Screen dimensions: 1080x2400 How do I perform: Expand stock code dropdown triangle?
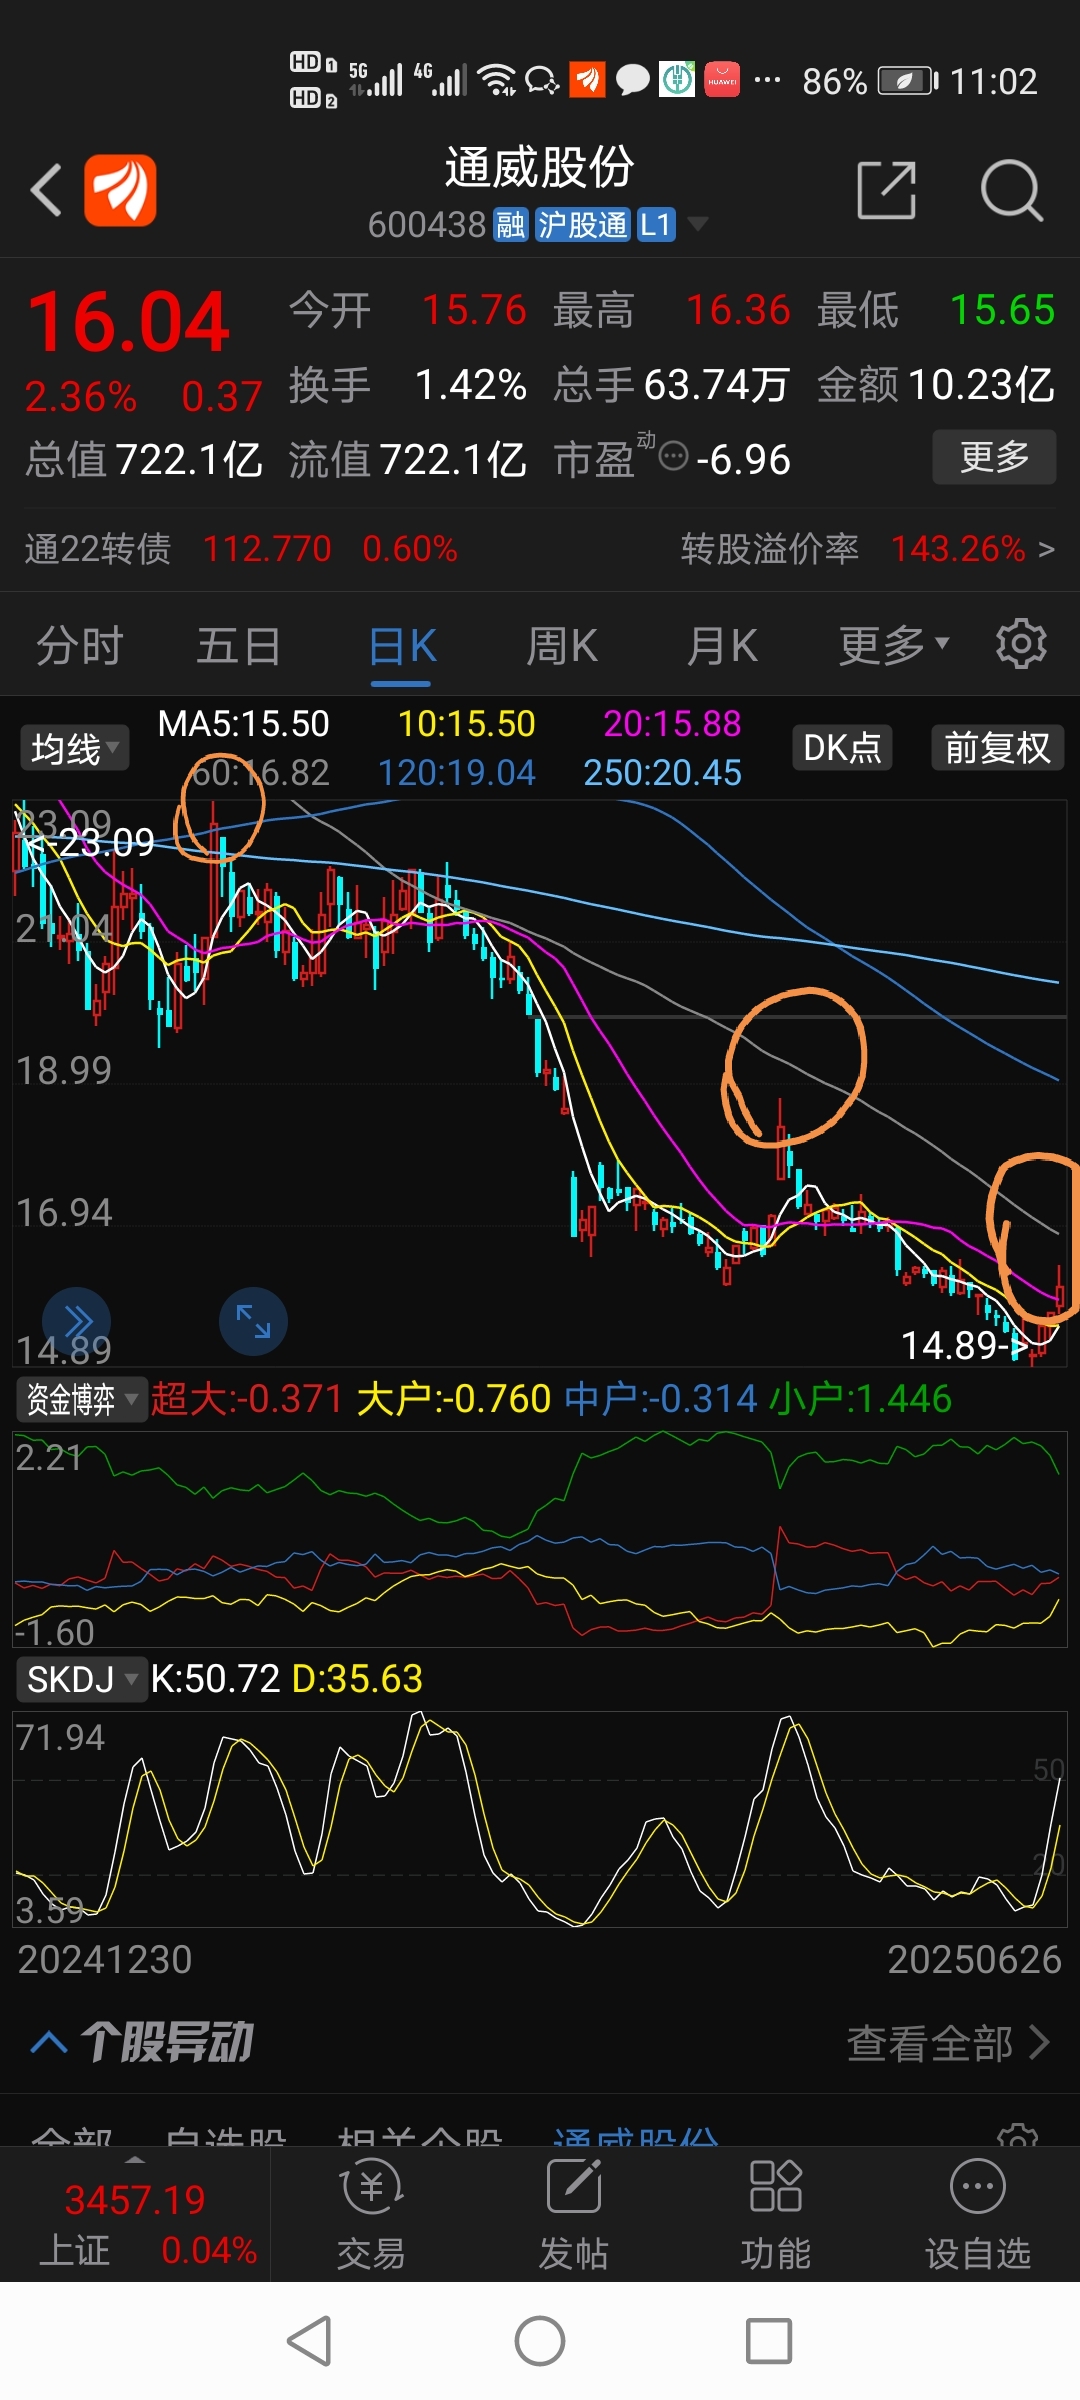698,224
